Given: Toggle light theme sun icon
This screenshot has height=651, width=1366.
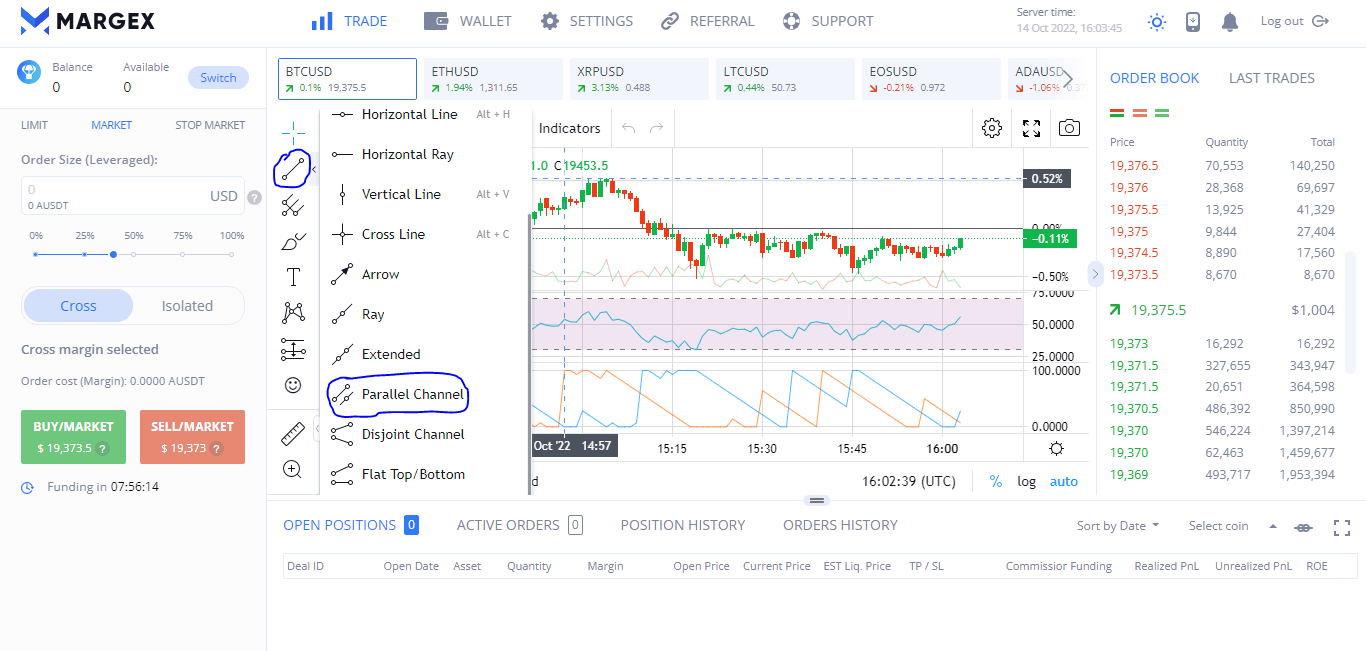Looking at the screenshot, I should pyautogui.click(x=1157, y=22).
